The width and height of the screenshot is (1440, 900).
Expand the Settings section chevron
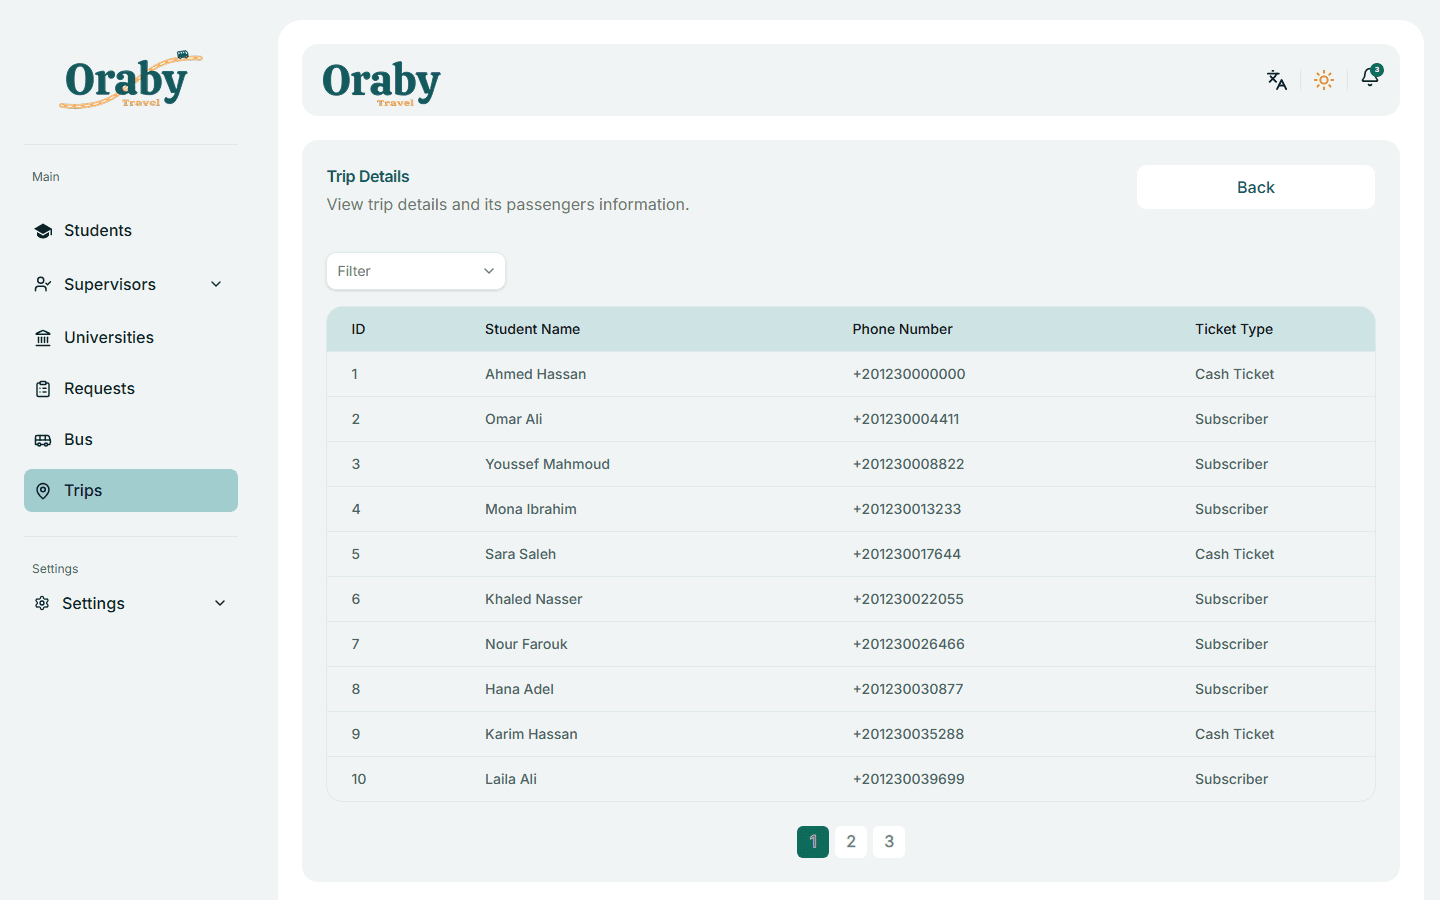[220, 603]
